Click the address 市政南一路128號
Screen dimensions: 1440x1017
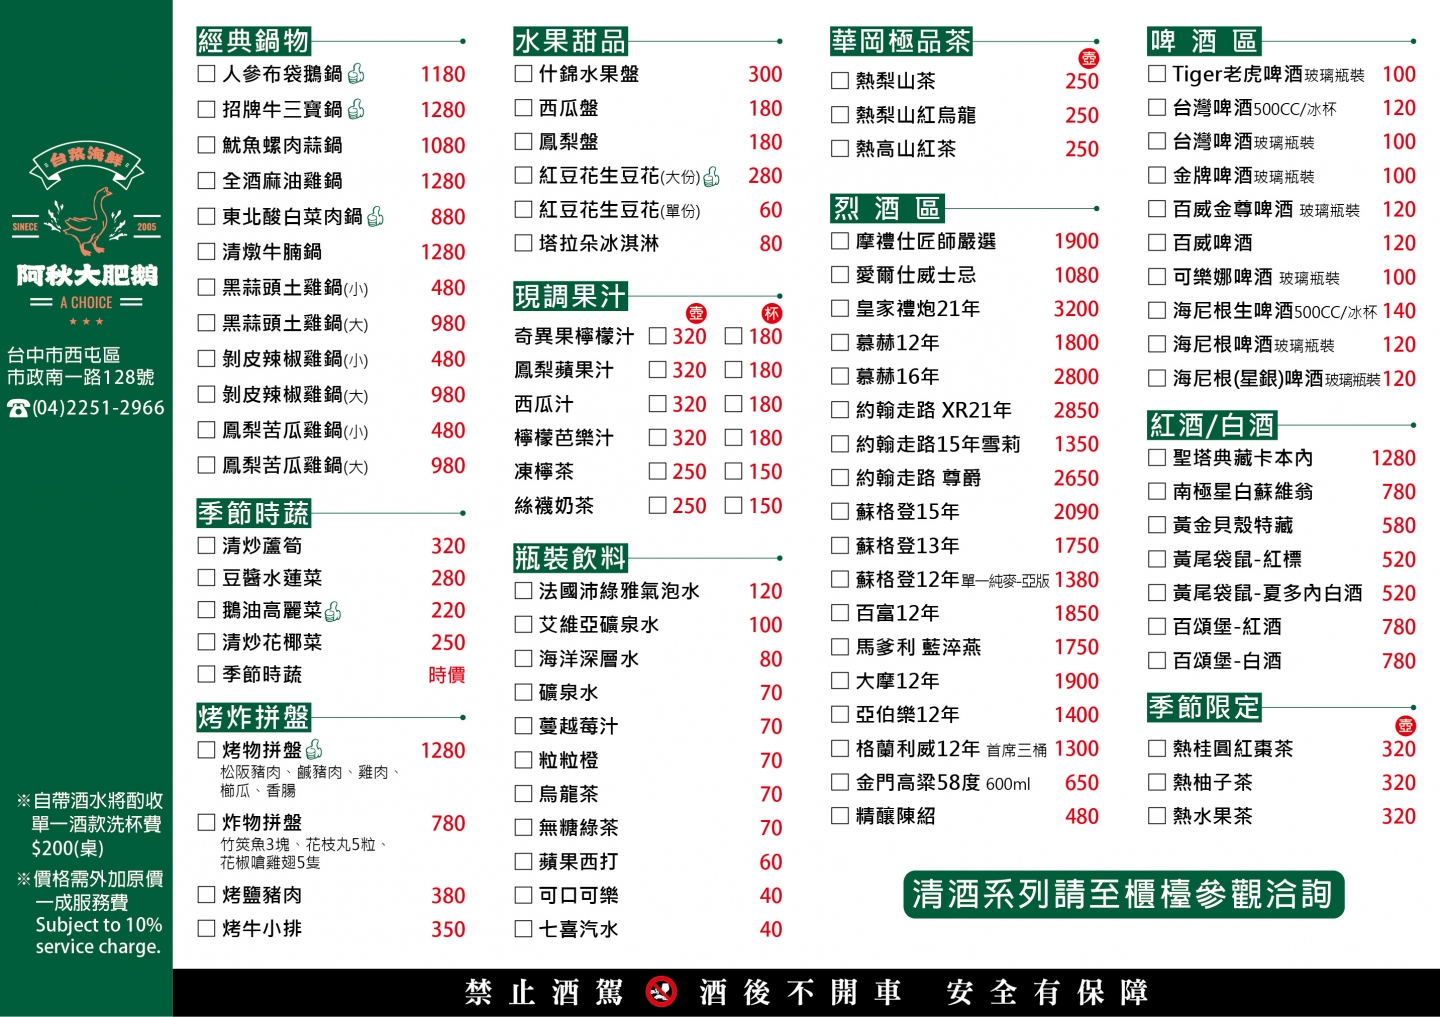point(80,378)
